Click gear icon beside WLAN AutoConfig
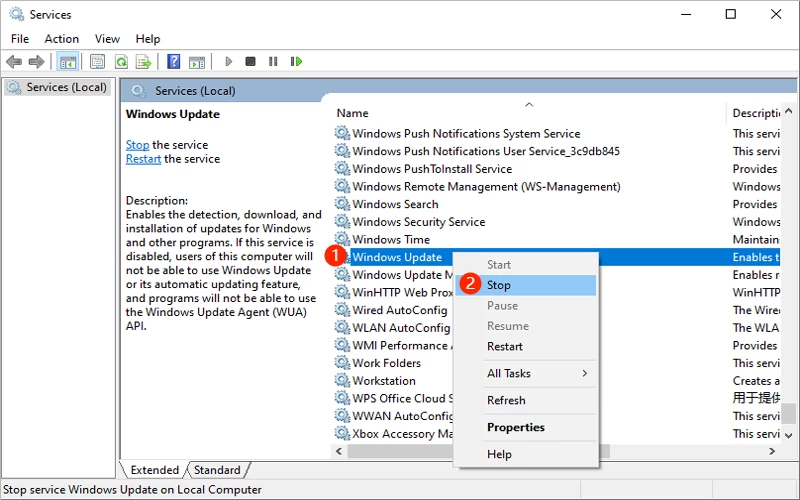Viewport: 800px width, 500px height. coord(342,328)
